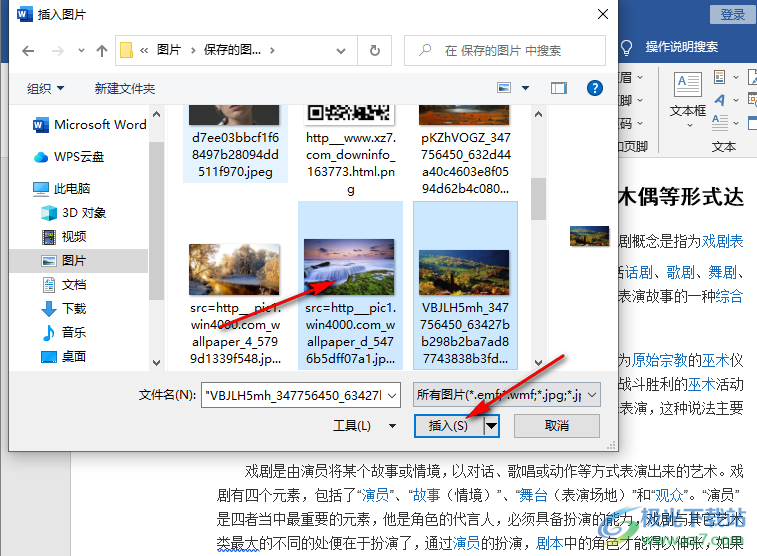Click the 戏剧表 link in the document
This screenshot has width=757, height=556.
coord(722,241)
